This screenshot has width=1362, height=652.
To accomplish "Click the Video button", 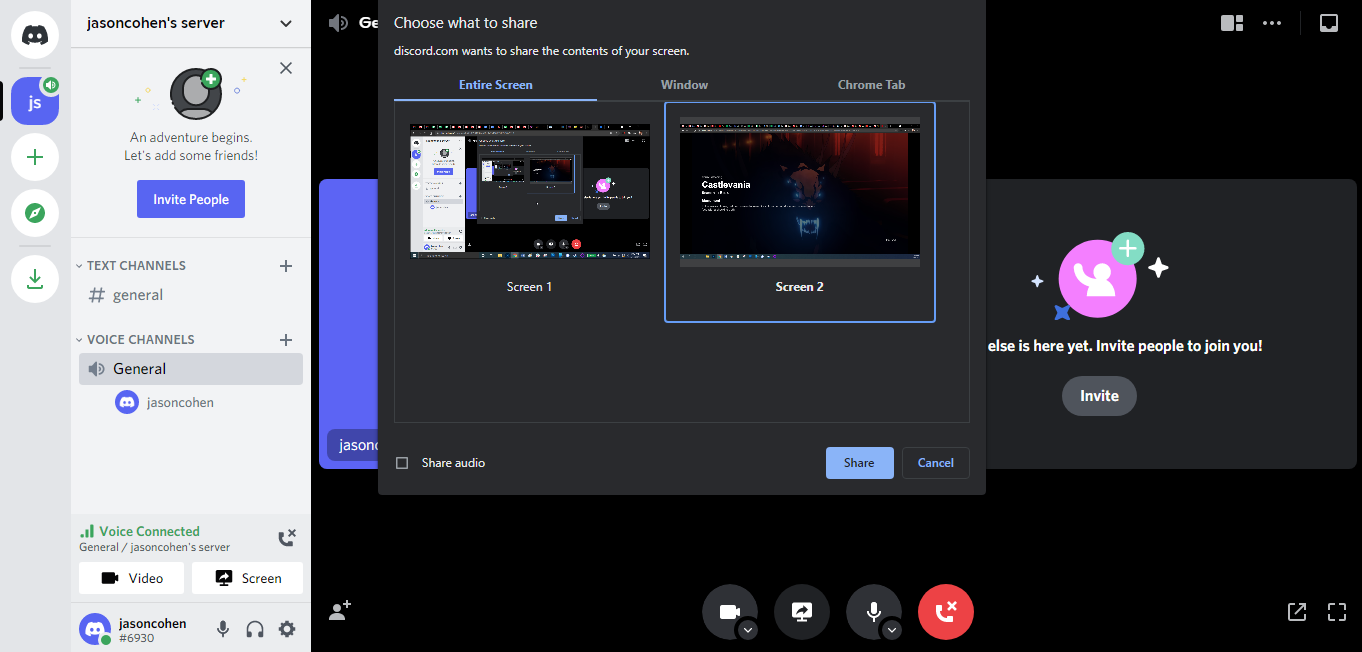I will [131, 578].
